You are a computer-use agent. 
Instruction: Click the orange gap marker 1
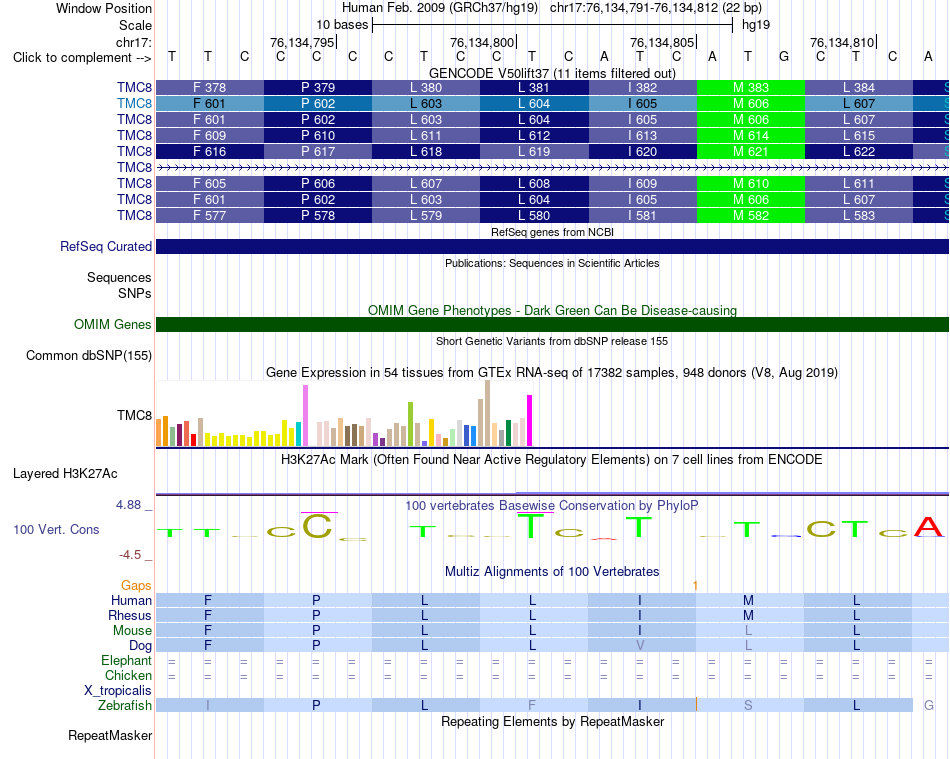coord(696,586)
